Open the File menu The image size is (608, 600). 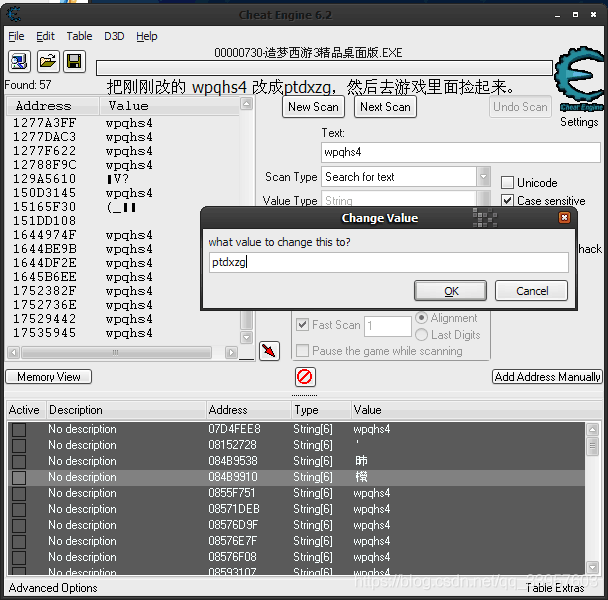click(16, 36)
